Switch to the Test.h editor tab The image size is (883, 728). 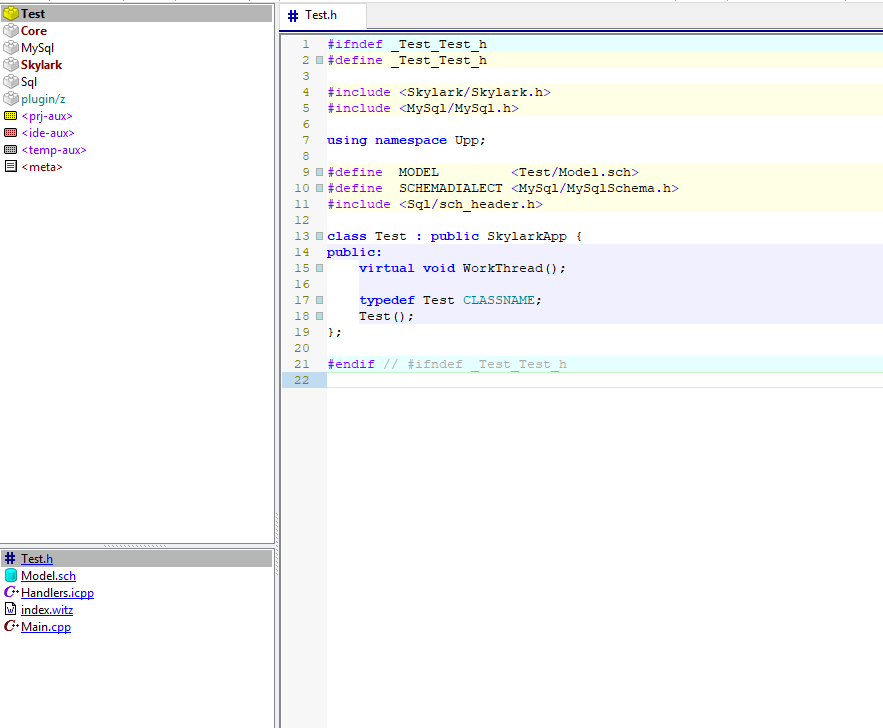point(320,16)
